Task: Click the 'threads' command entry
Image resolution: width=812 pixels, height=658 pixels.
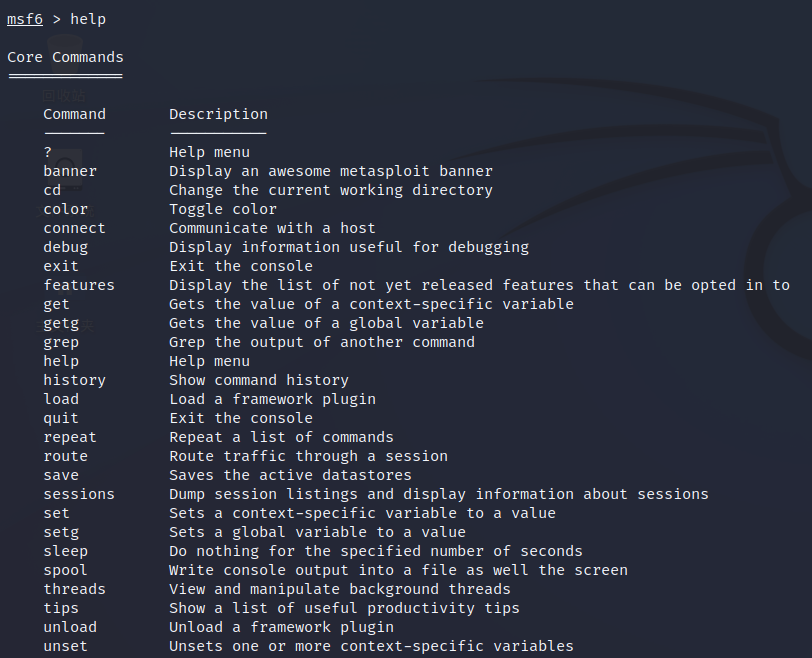Action: tap(75, 589)
